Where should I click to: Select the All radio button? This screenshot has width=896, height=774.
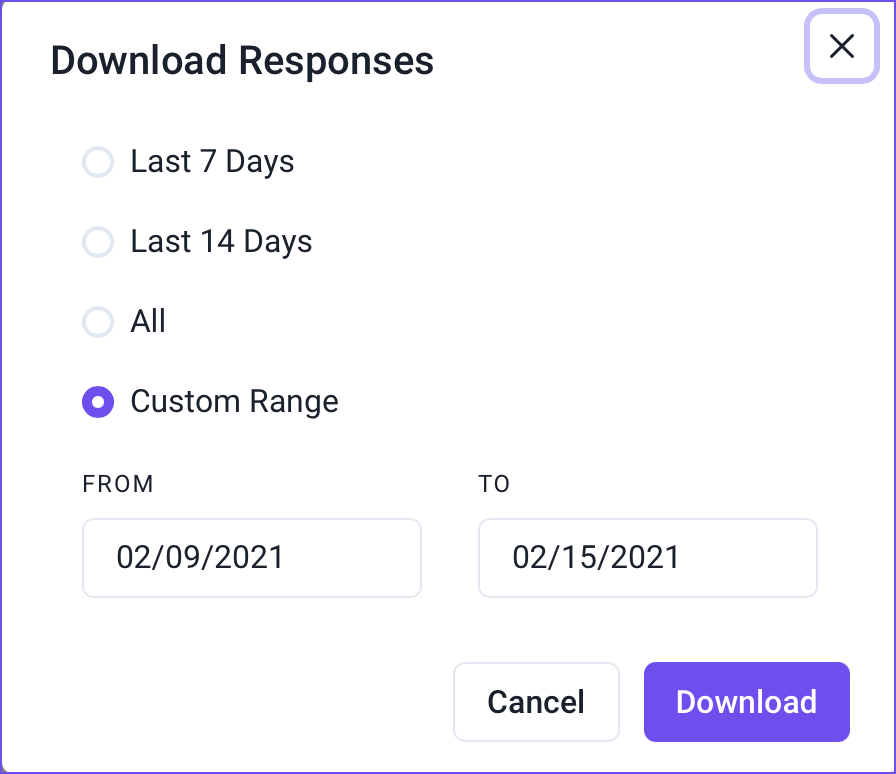[98, 322]
